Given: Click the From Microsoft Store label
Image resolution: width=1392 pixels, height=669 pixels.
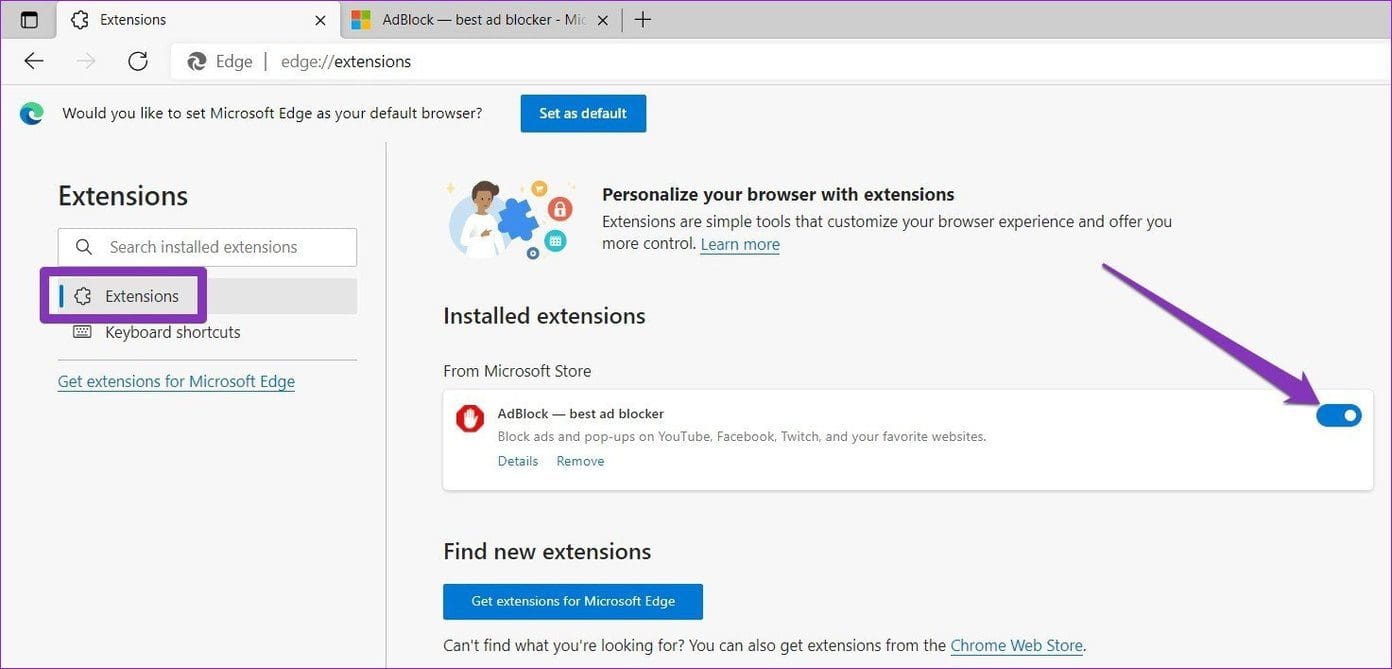Looking at the screenshot, I should pyautogui.click(x=517, y=371).
